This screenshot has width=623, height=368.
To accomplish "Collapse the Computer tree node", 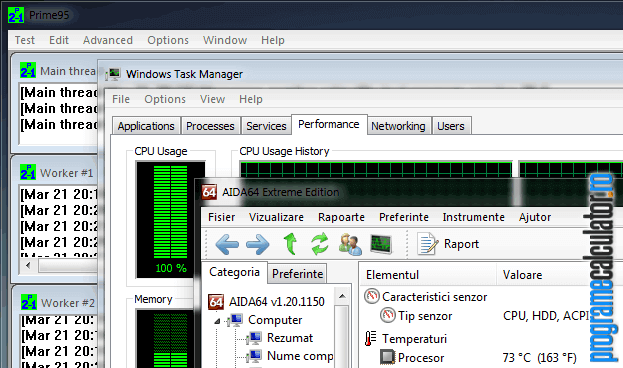I will click(x=217, y=321).
